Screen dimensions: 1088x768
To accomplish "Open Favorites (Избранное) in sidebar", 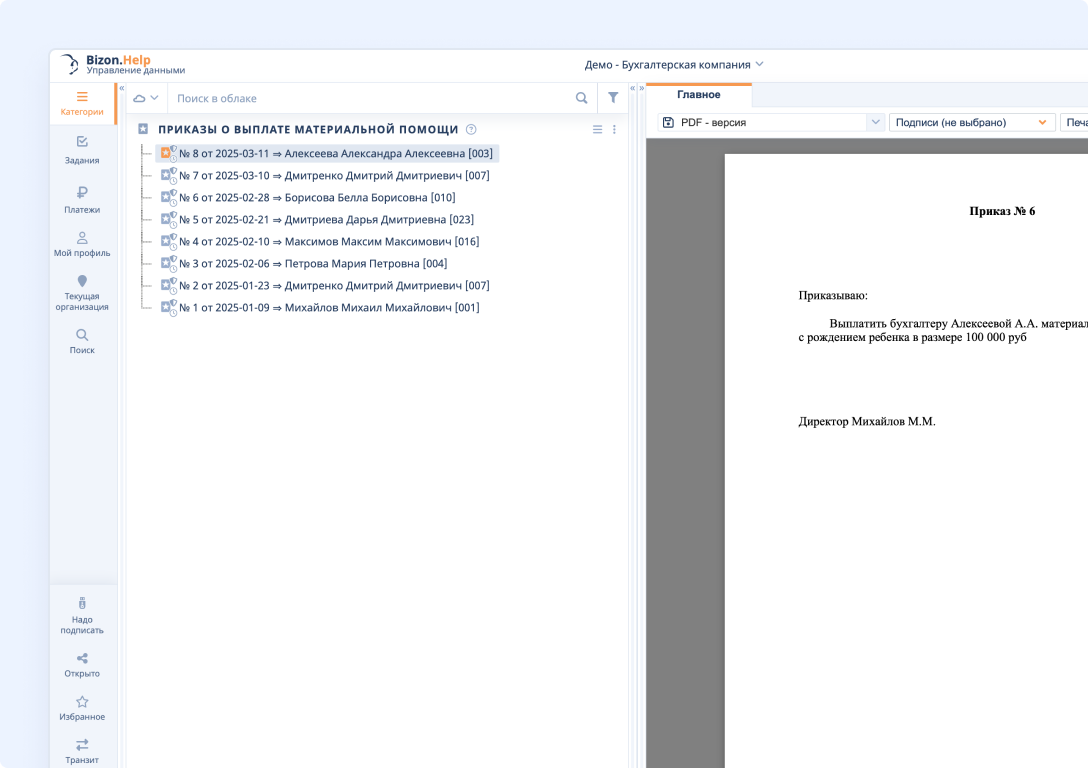I will [82, 707].
